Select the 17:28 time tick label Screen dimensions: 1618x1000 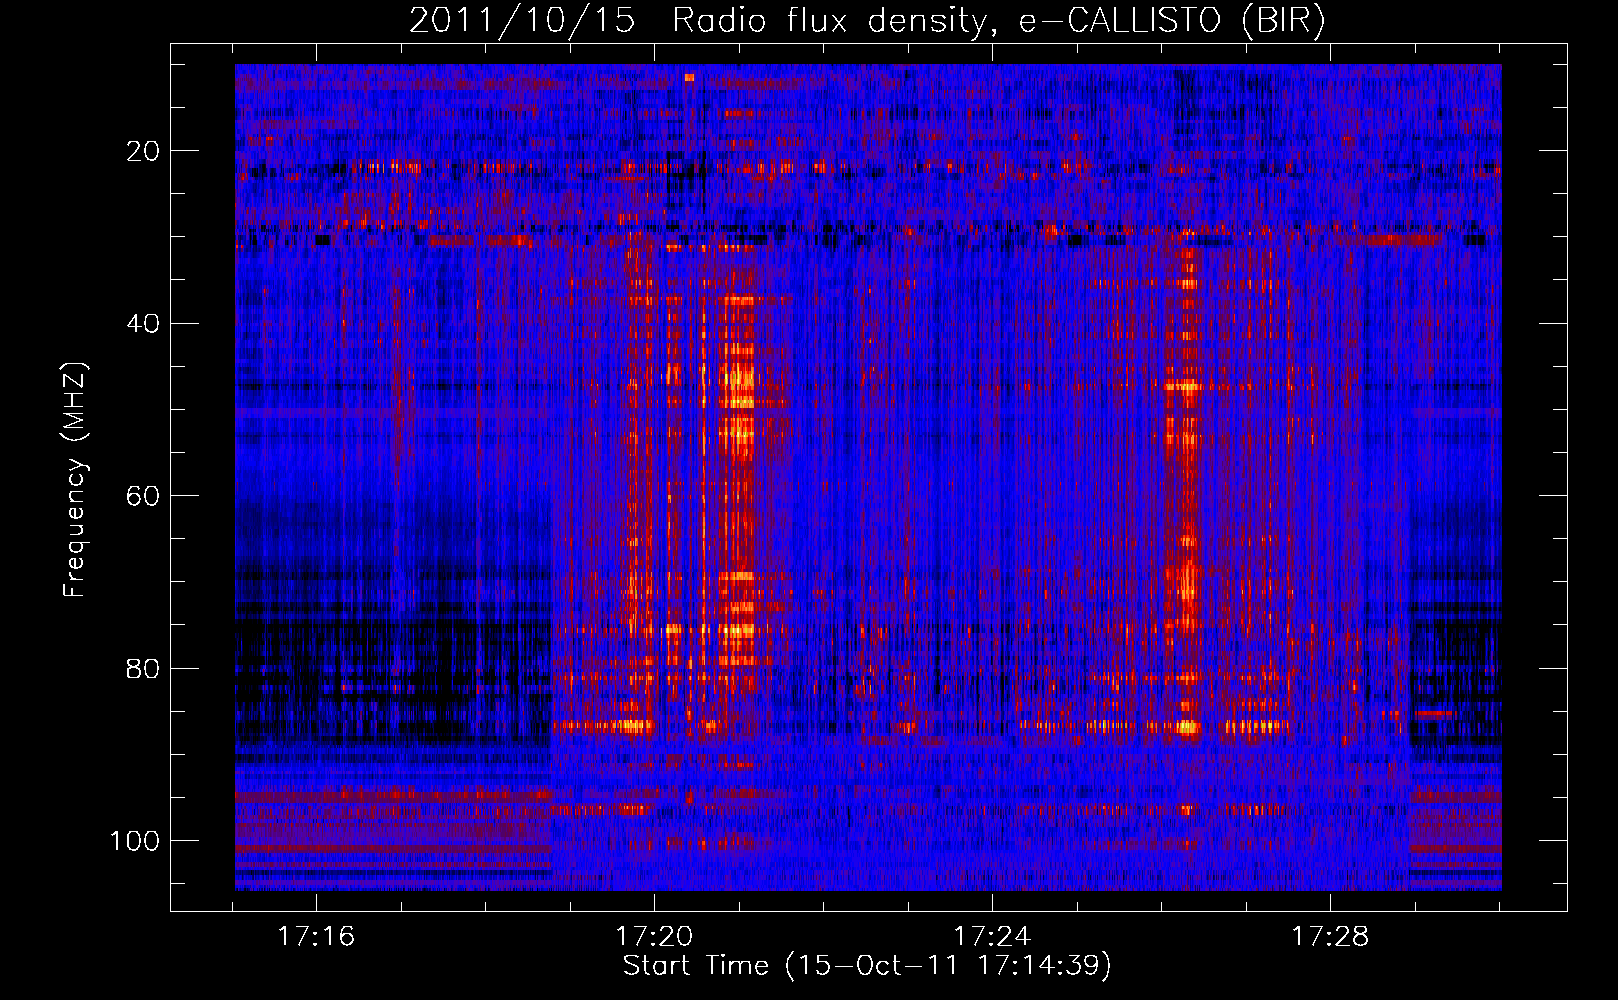pos(1330,937)
